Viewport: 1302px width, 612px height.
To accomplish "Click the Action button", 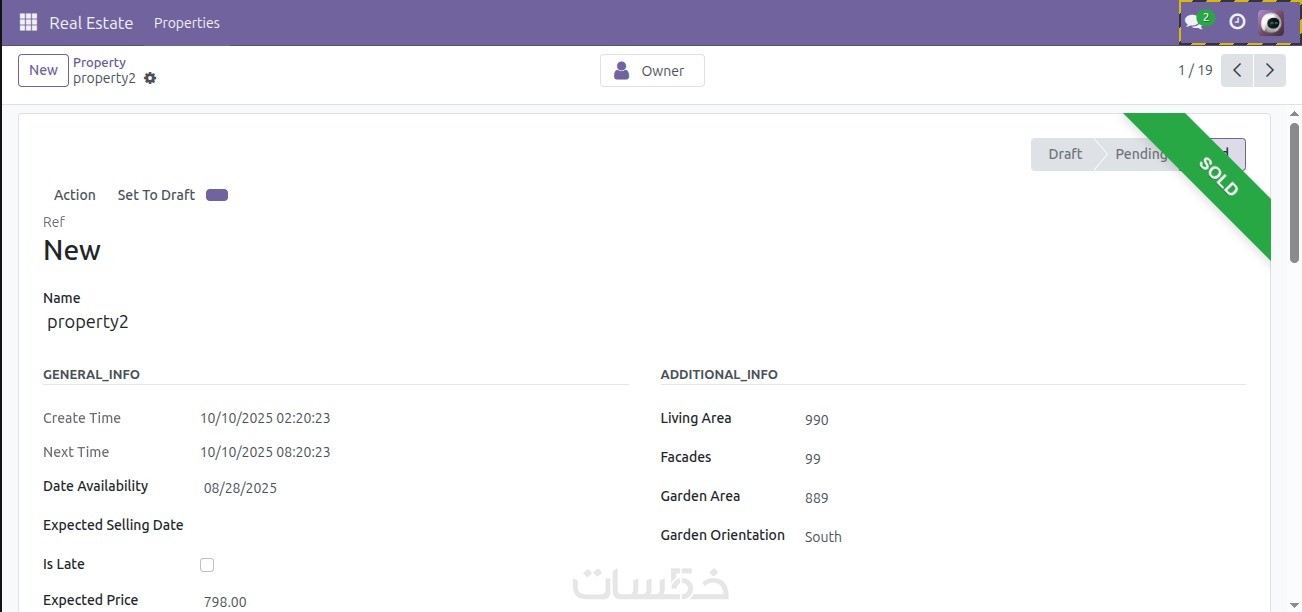I will [x=75, y=195].
